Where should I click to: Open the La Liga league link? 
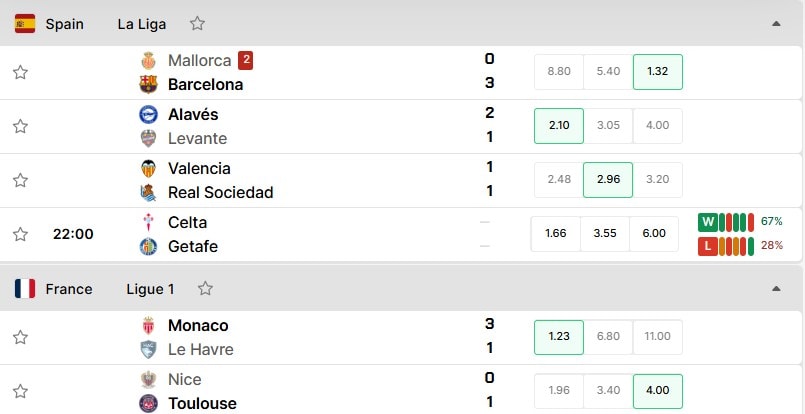142,24
